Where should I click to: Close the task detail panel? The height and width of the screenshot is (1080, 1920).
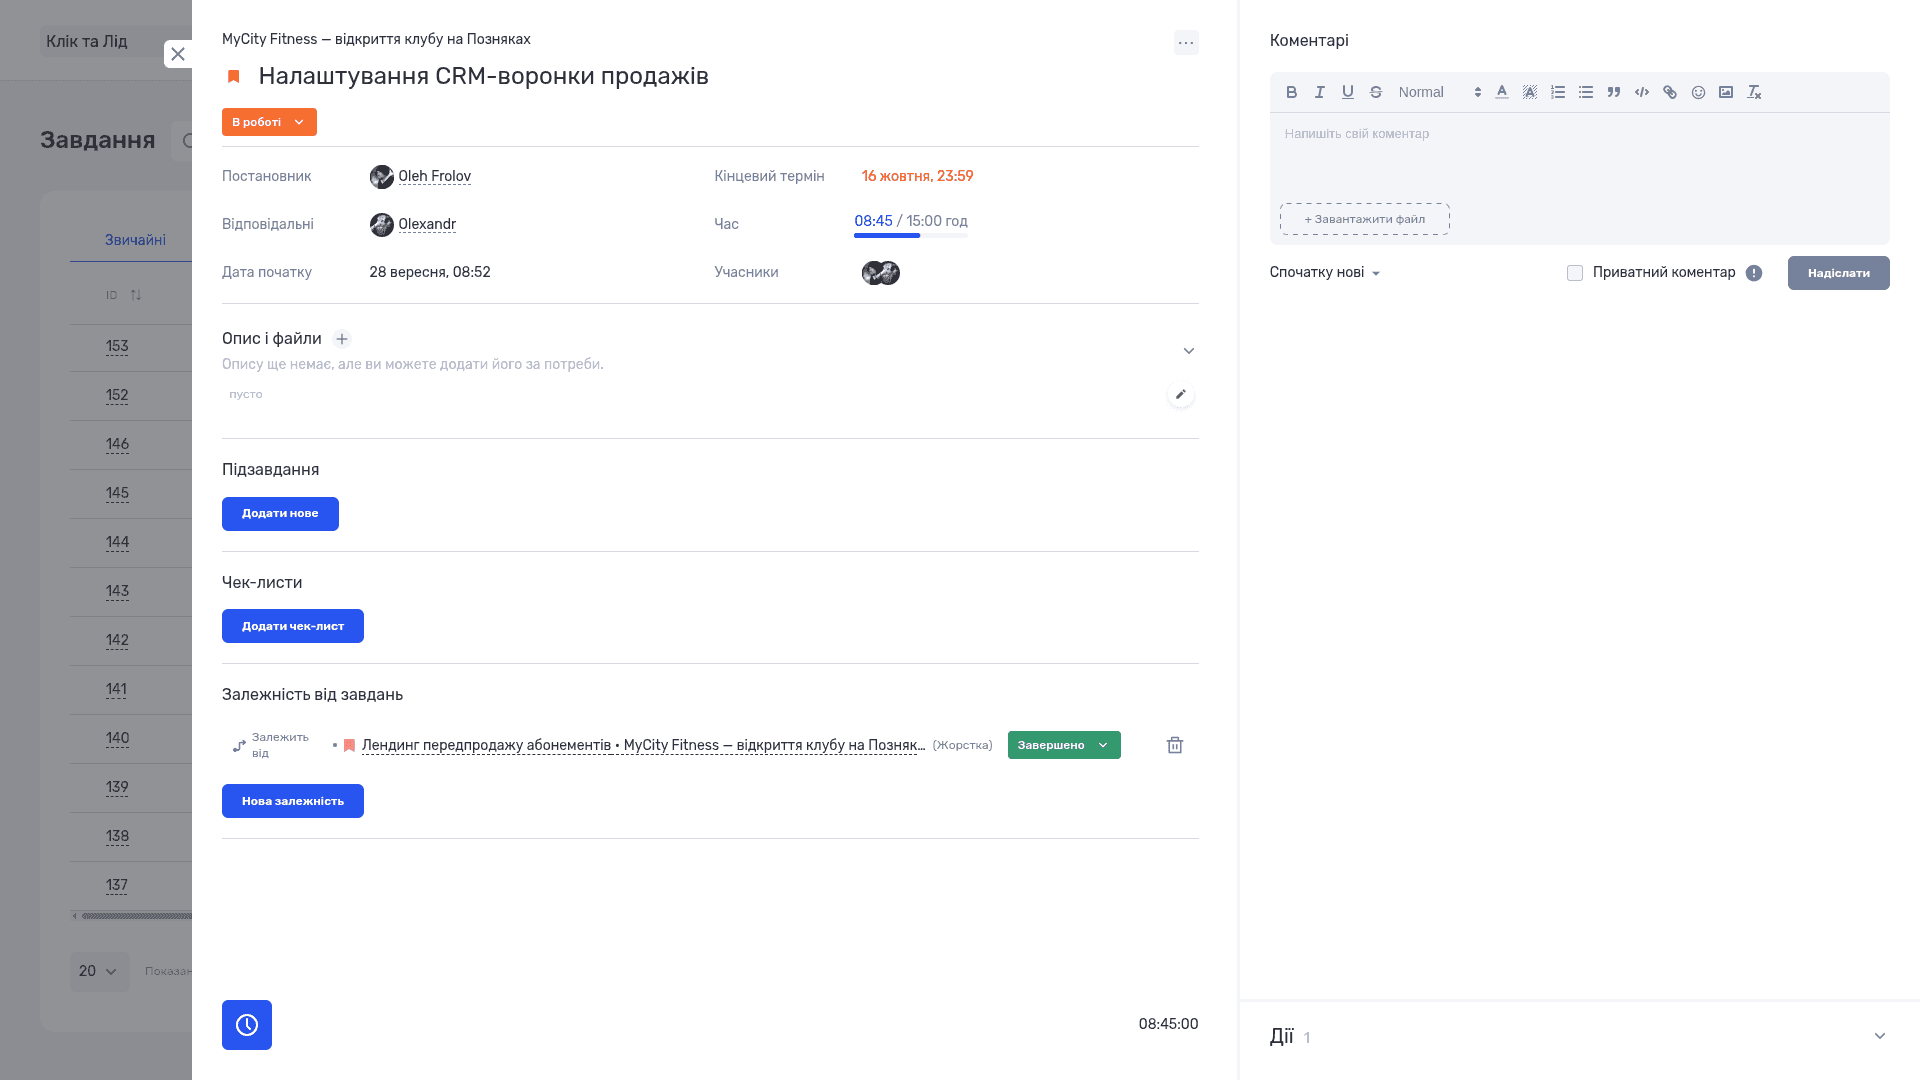(178, 54)
